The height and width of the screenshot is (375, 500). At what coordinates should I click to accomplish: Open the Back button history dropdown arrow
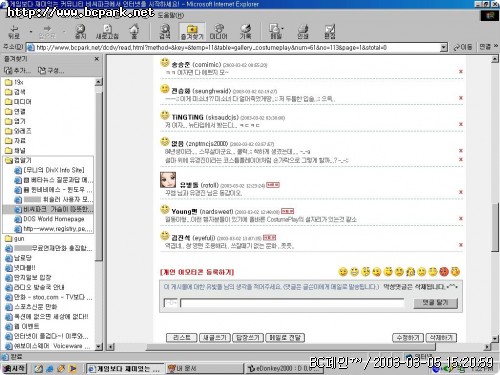(x=31, y=32)
